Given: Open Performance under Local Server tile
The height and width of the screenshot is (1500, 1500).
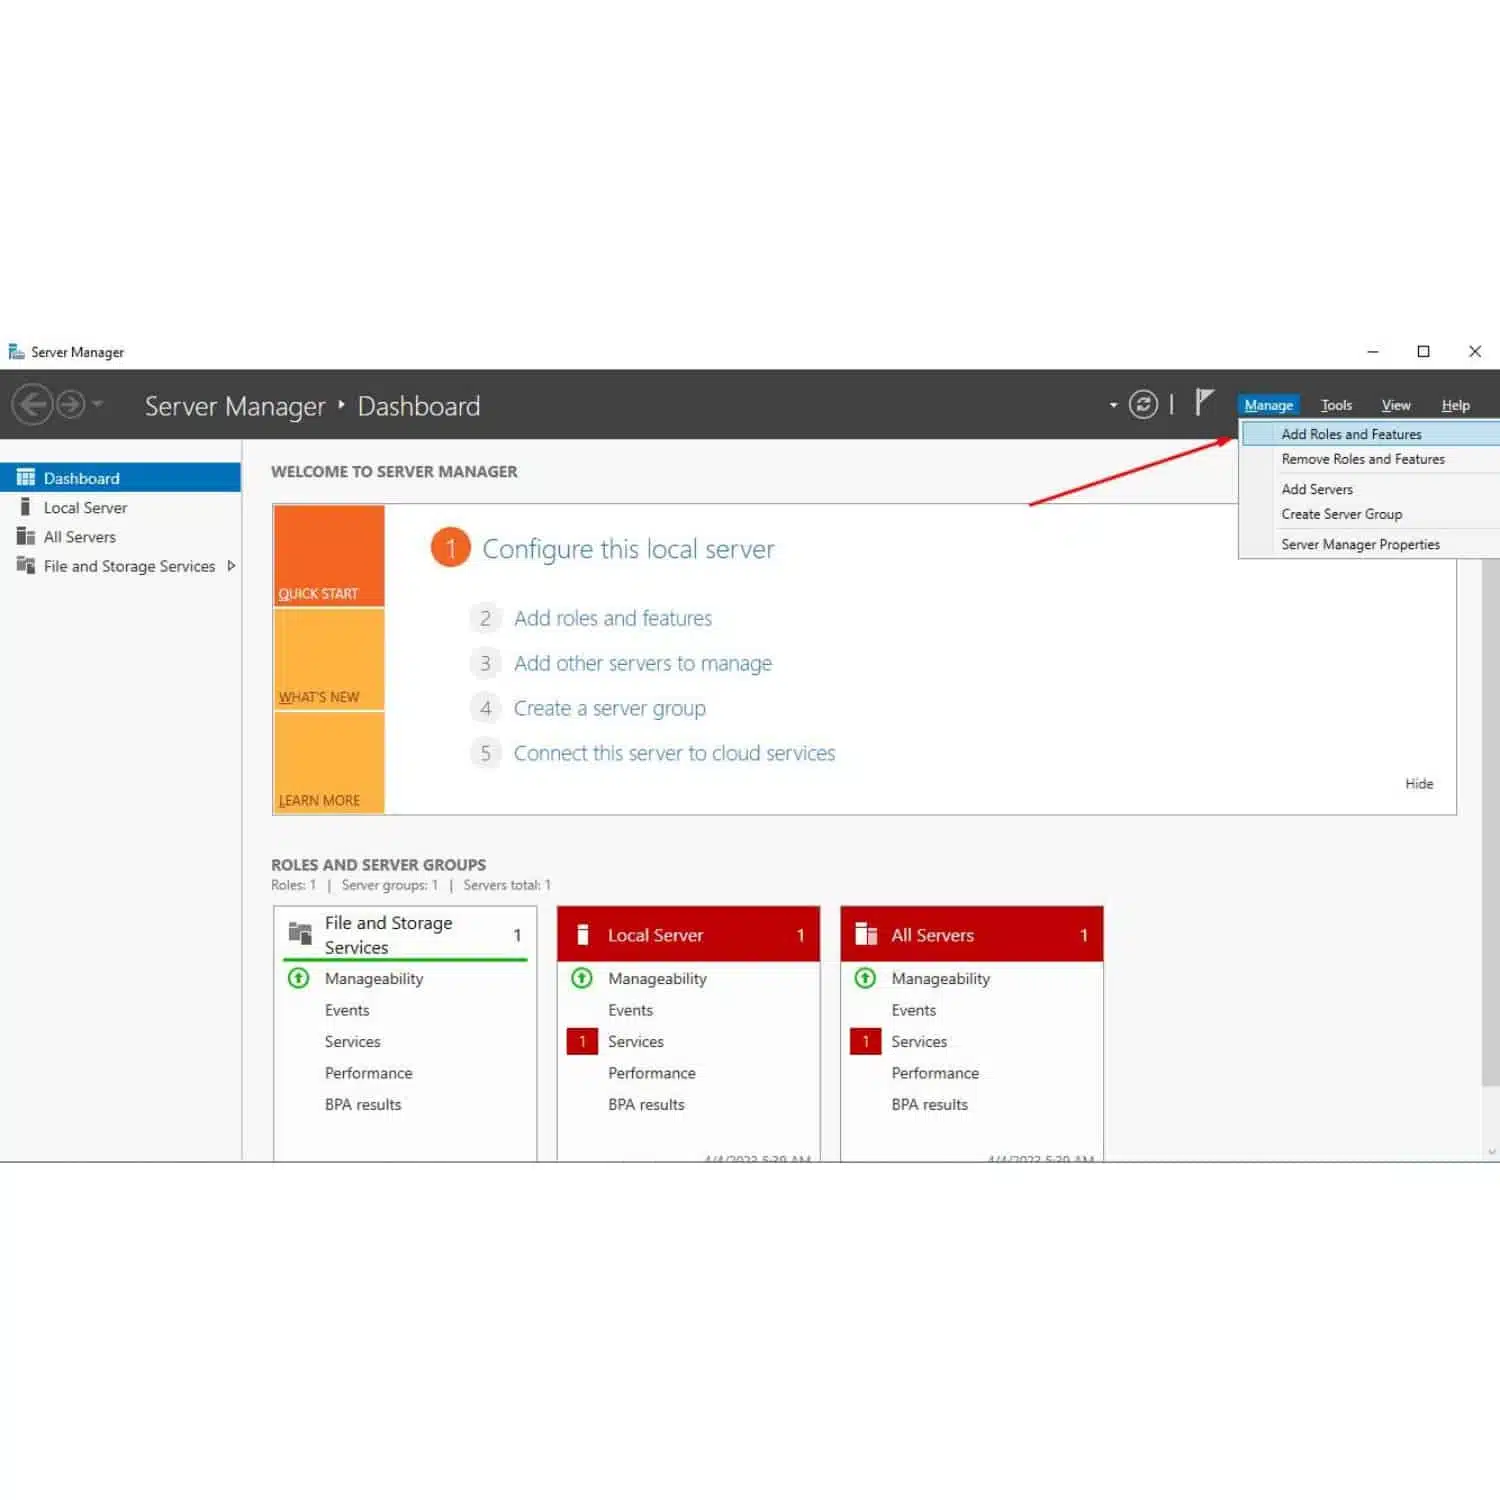Looking at the screenshot, I should click(x=652, y=1073).
